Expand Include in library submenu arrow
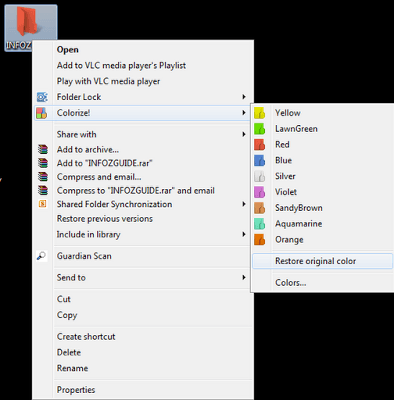This screenshot has width=394, height=400. (244, 234)
